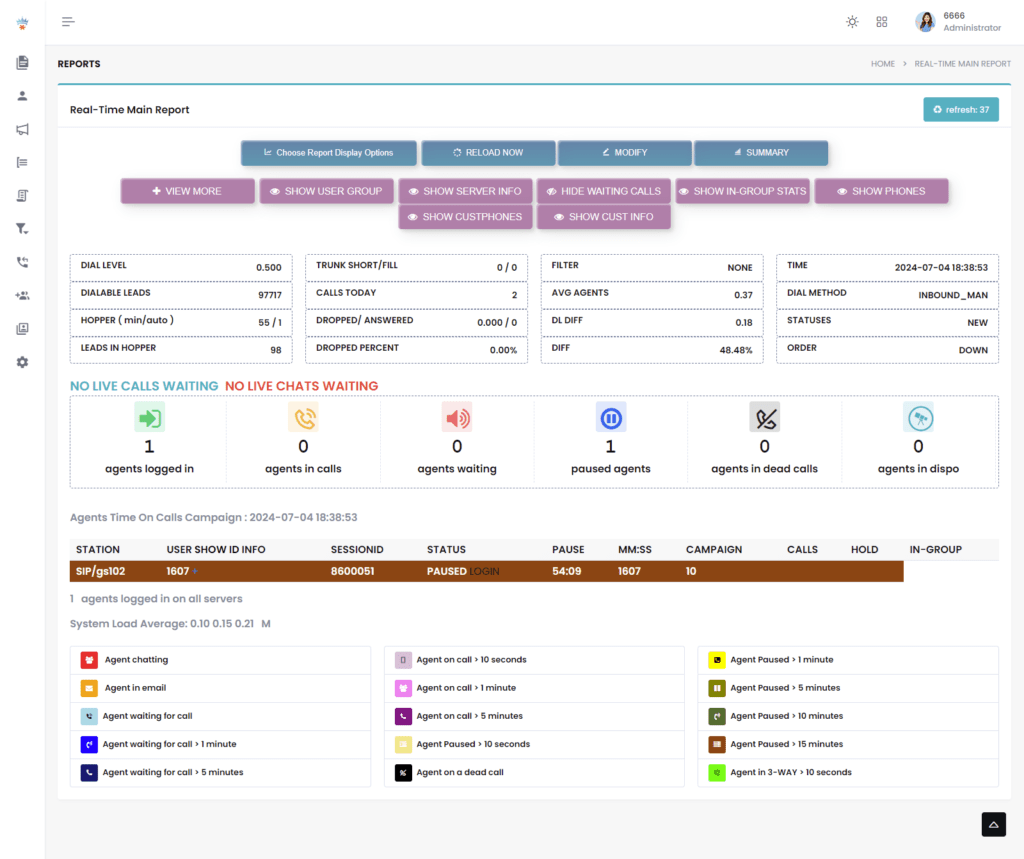The height and width of the screenshot is (859, 1024).
Task: Click the user groups sidebar icon
Action: pyautogui.click(x=22, y=296)
